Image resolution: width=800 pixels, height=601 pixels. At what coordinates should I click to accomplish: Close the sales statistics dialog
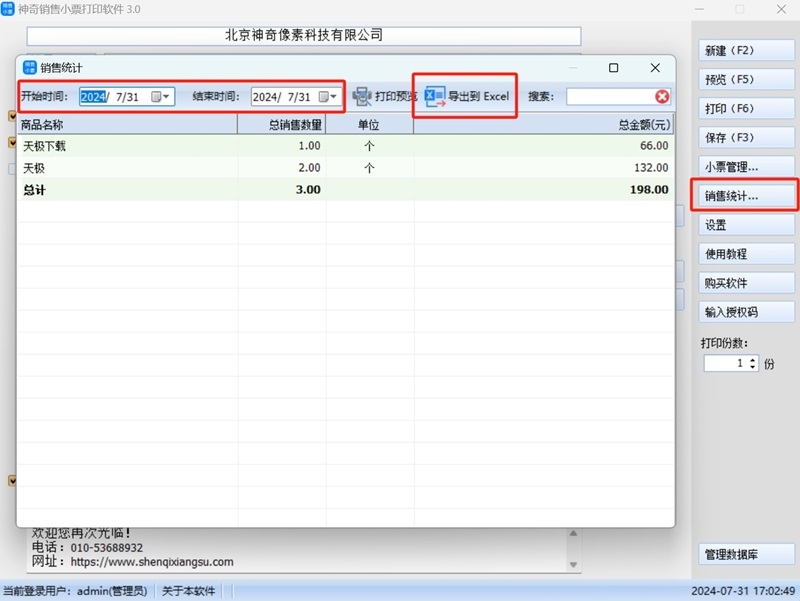[x=655, y=68]
